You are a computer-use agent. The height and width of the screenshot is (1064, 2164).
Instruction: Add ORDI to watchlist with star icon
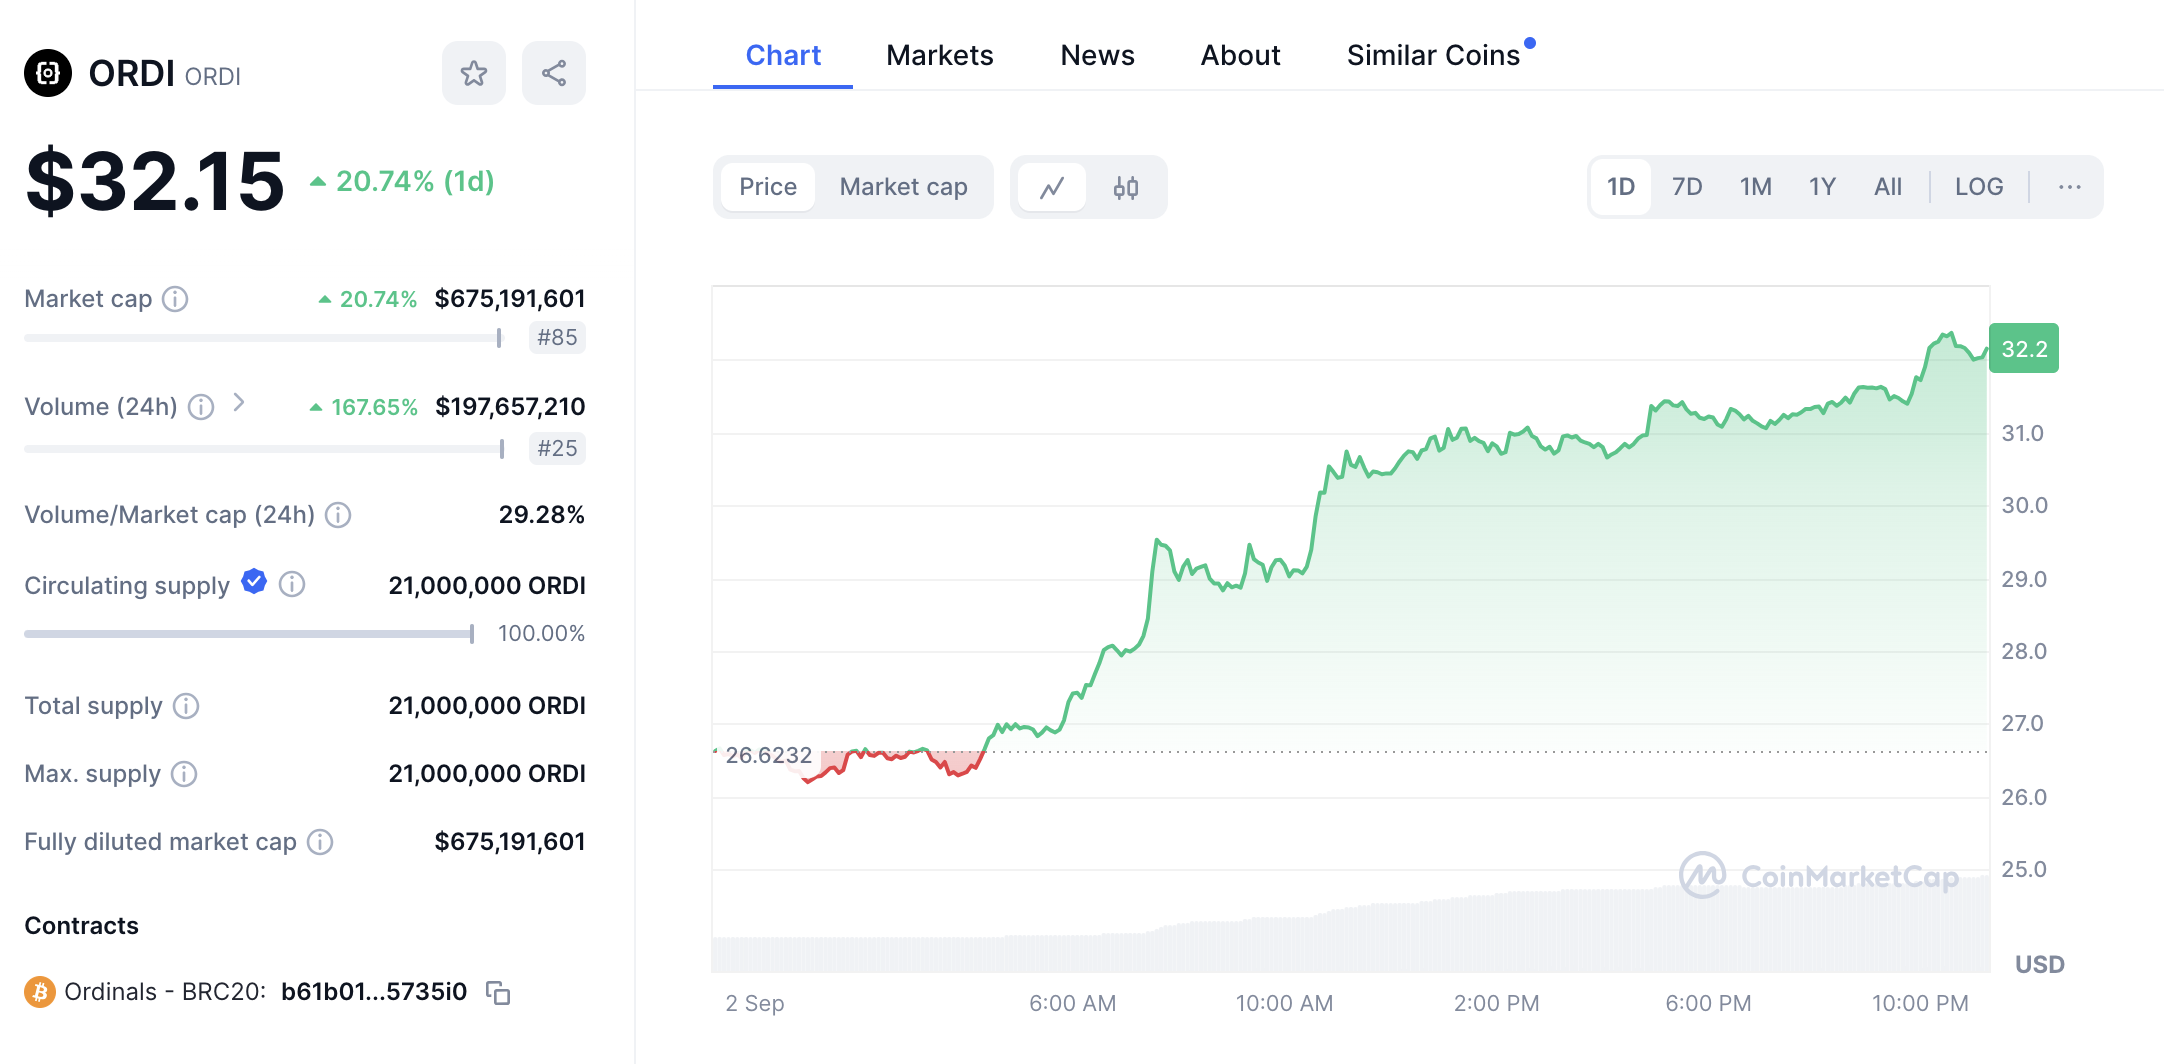[474, 73]
